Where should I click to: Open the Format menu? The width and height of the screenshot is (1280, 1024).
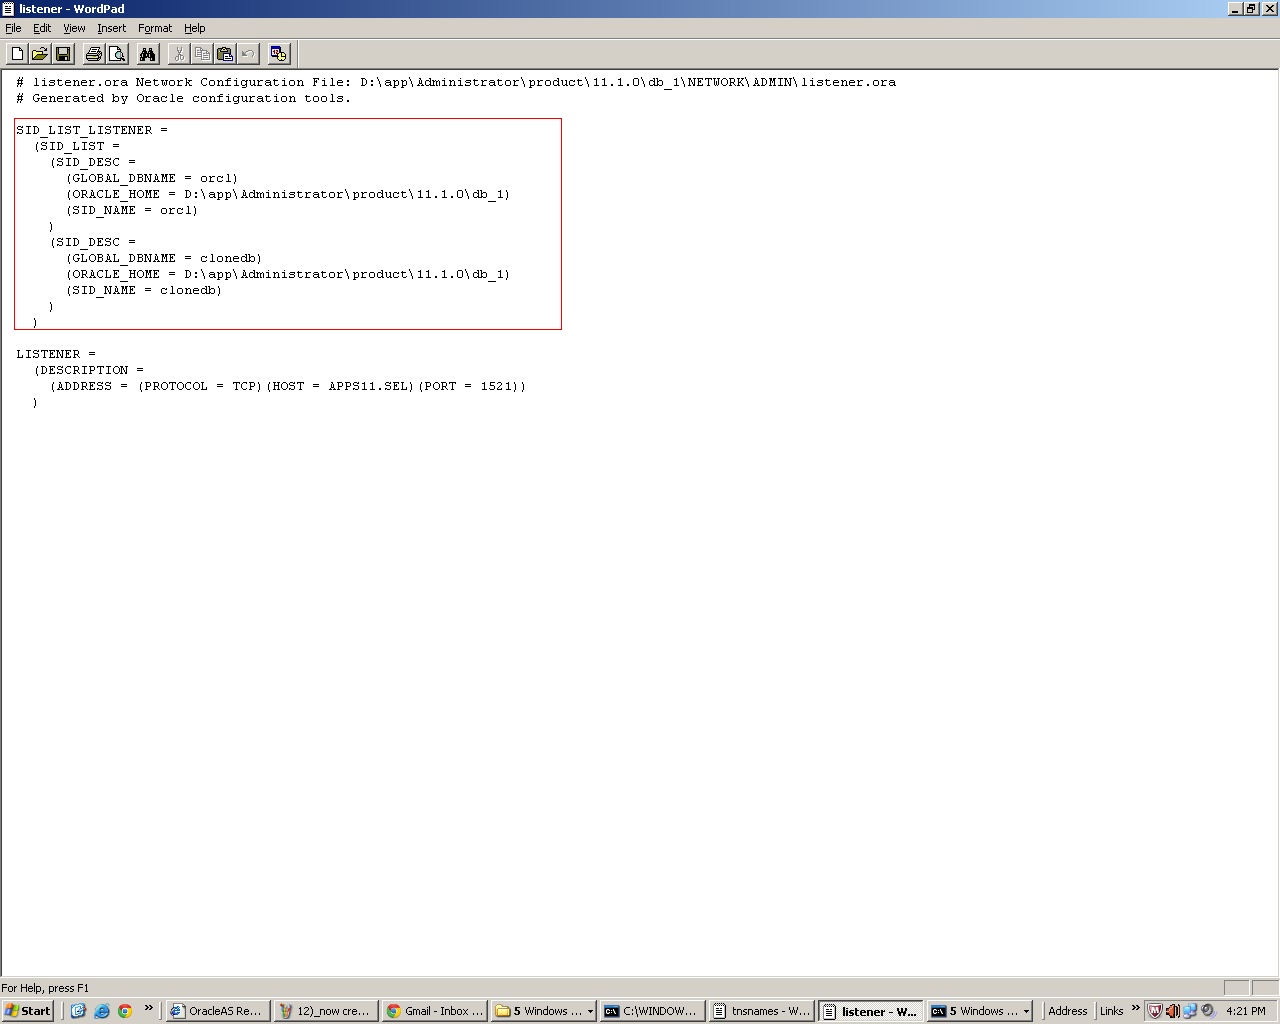[154, 28]
